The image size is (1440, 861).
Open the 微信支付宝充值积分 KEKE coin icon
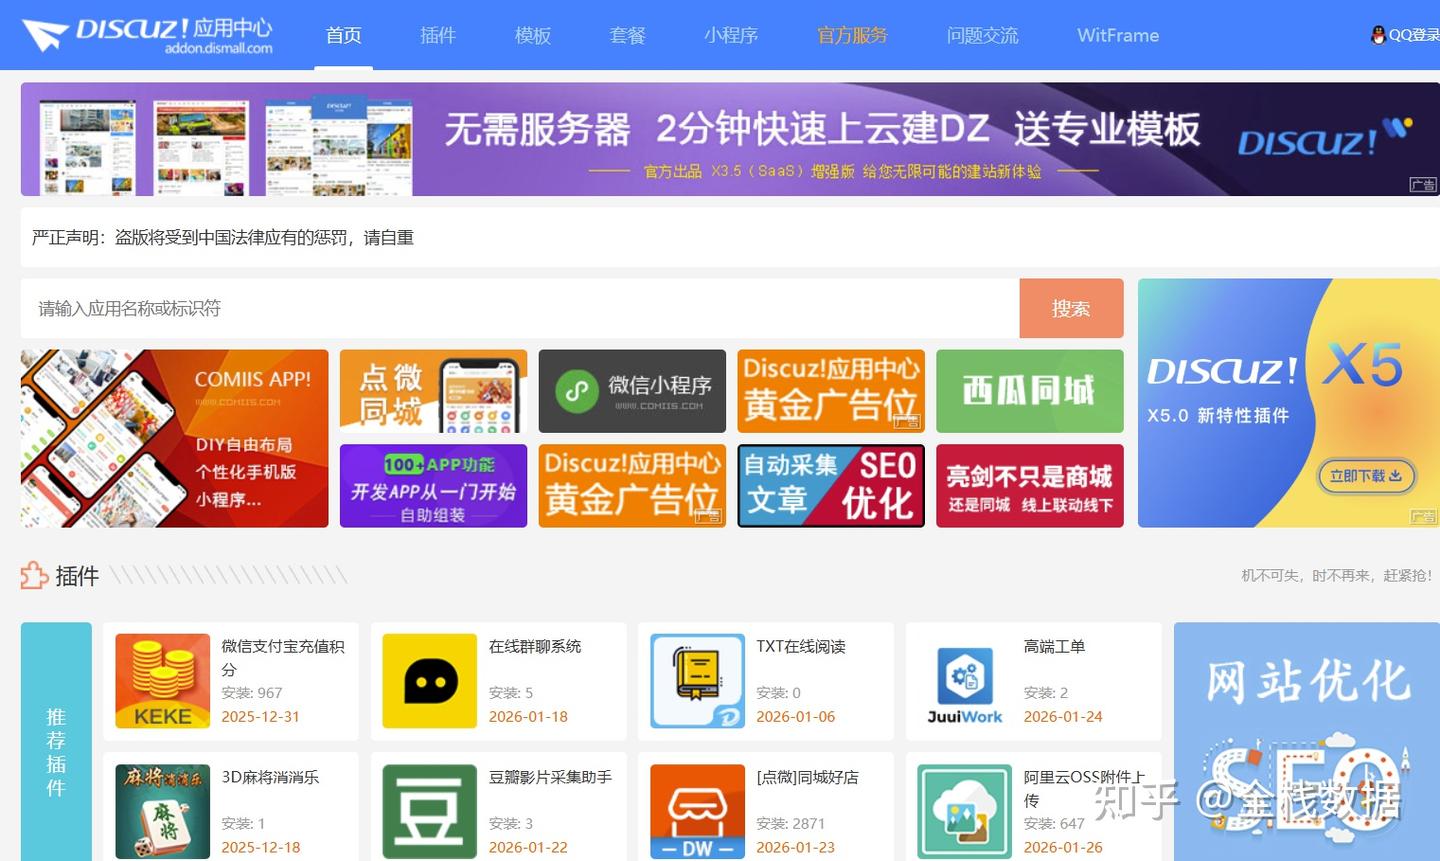pos(163,680)
